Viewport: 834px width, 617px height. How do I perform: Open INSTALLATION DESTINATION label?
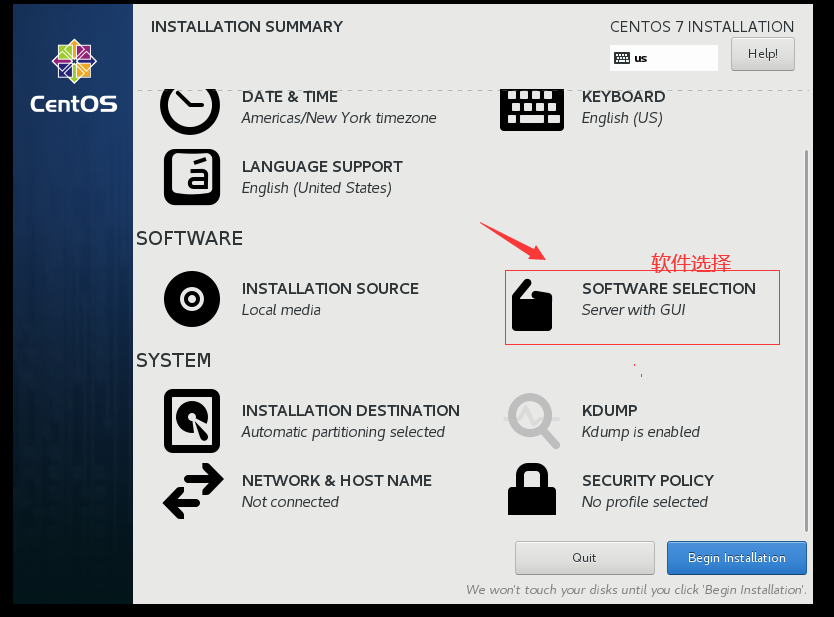[351, 411]
